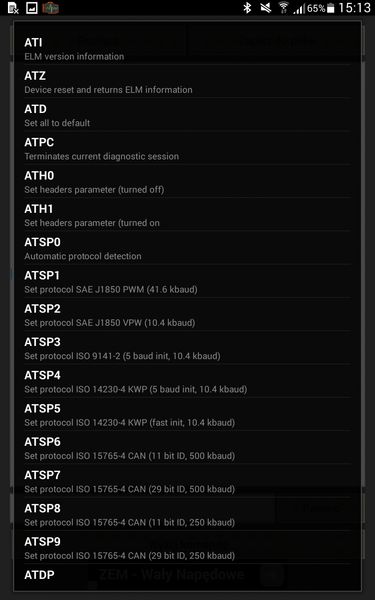Pick ATPC terminate diagnostic session entry
Image resolution: width=375 pixels, height=600 pixels.
tap(188, 148)
